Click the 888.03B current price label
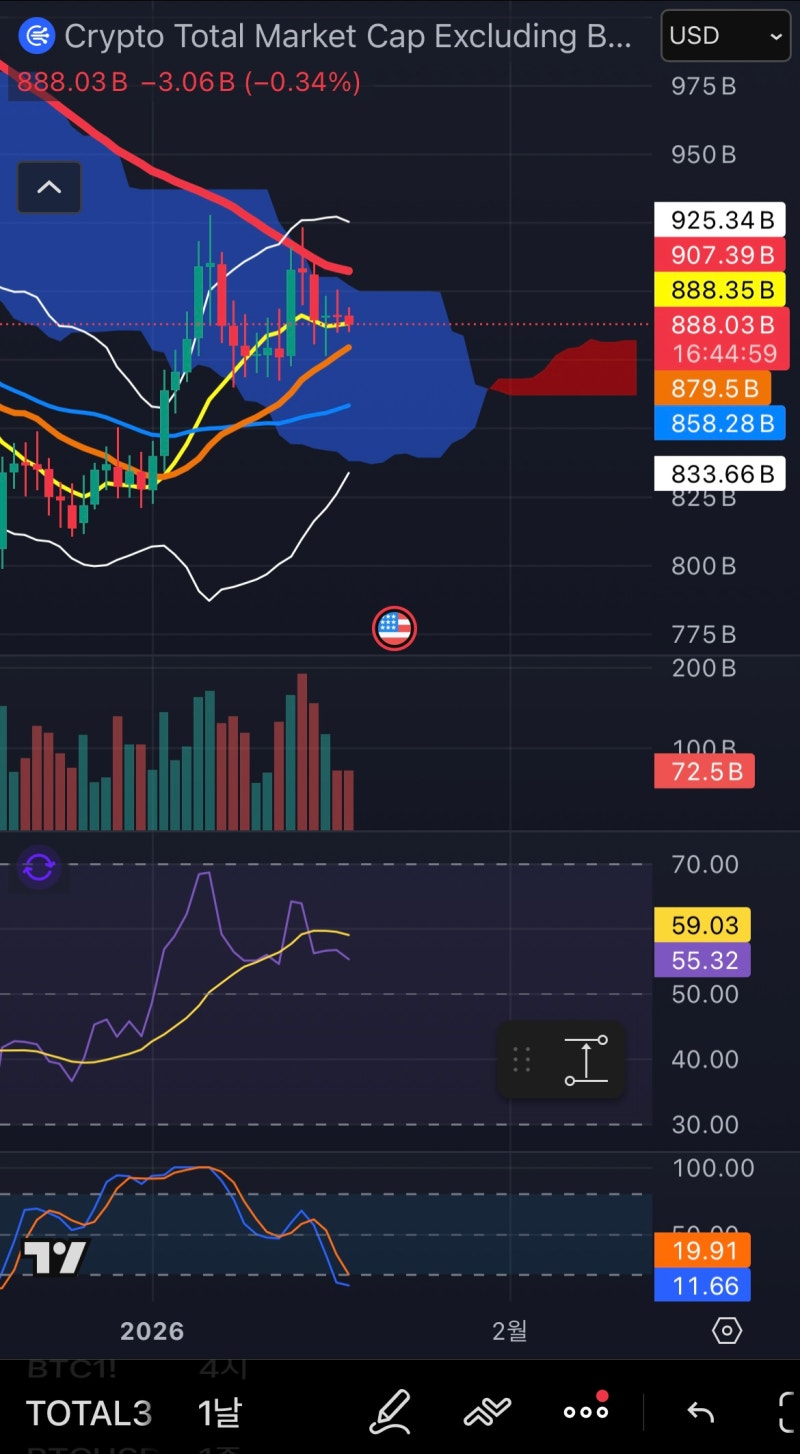 pos(720,325)
